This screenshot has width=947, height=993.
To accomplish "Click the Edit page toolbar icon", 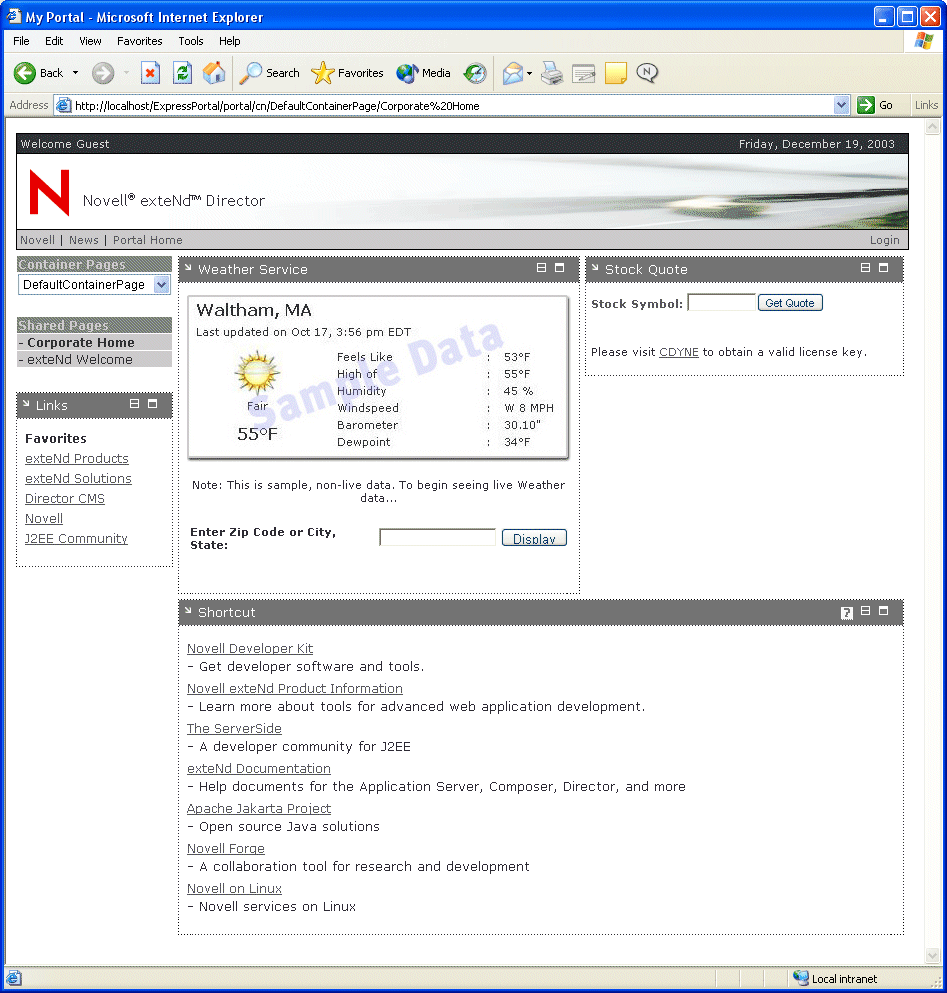I will [x=583, y=73].
